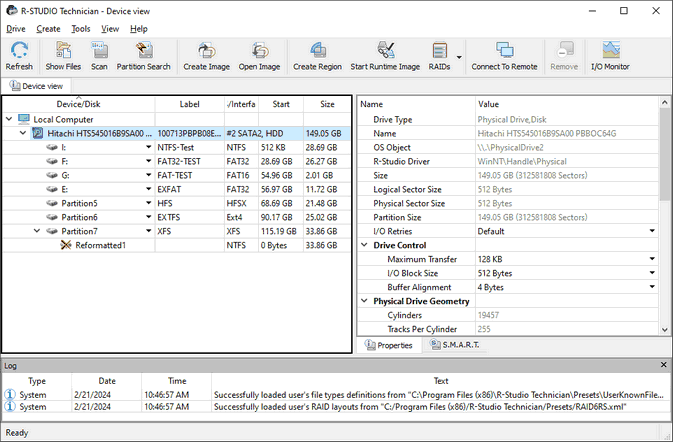The image size is (673, 442).
Task: Click the drive icon for F:
Action: [x=52, y=161]
